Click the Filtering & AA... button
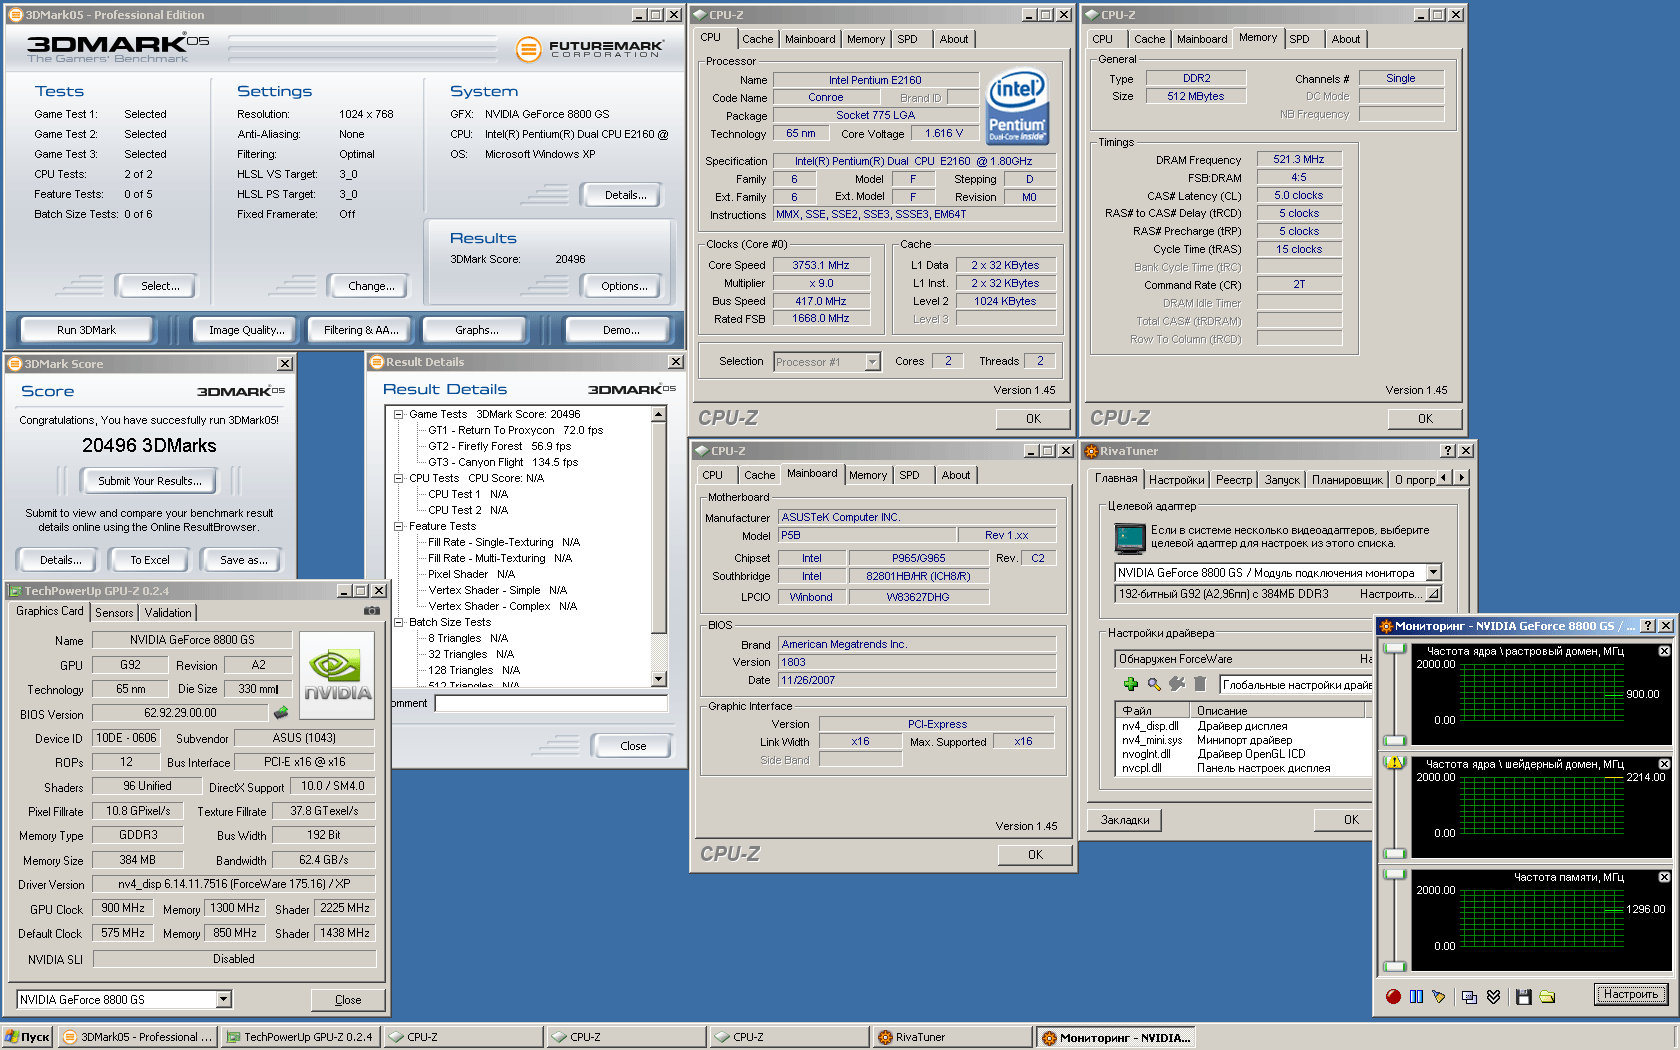The width and height of the screenshot is (1680, 1050). pos(361,330)
